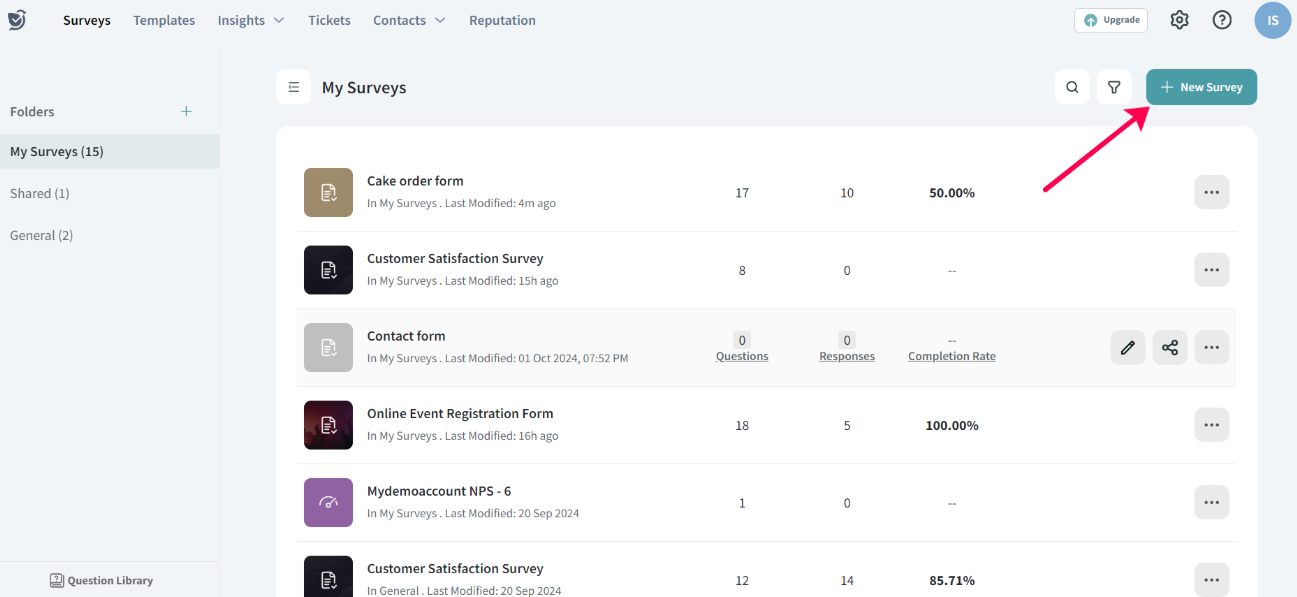Image resolution: width=1297 pixels, height=597 pixels.
Task: Go to the Surveys tab
Action: 87,20
